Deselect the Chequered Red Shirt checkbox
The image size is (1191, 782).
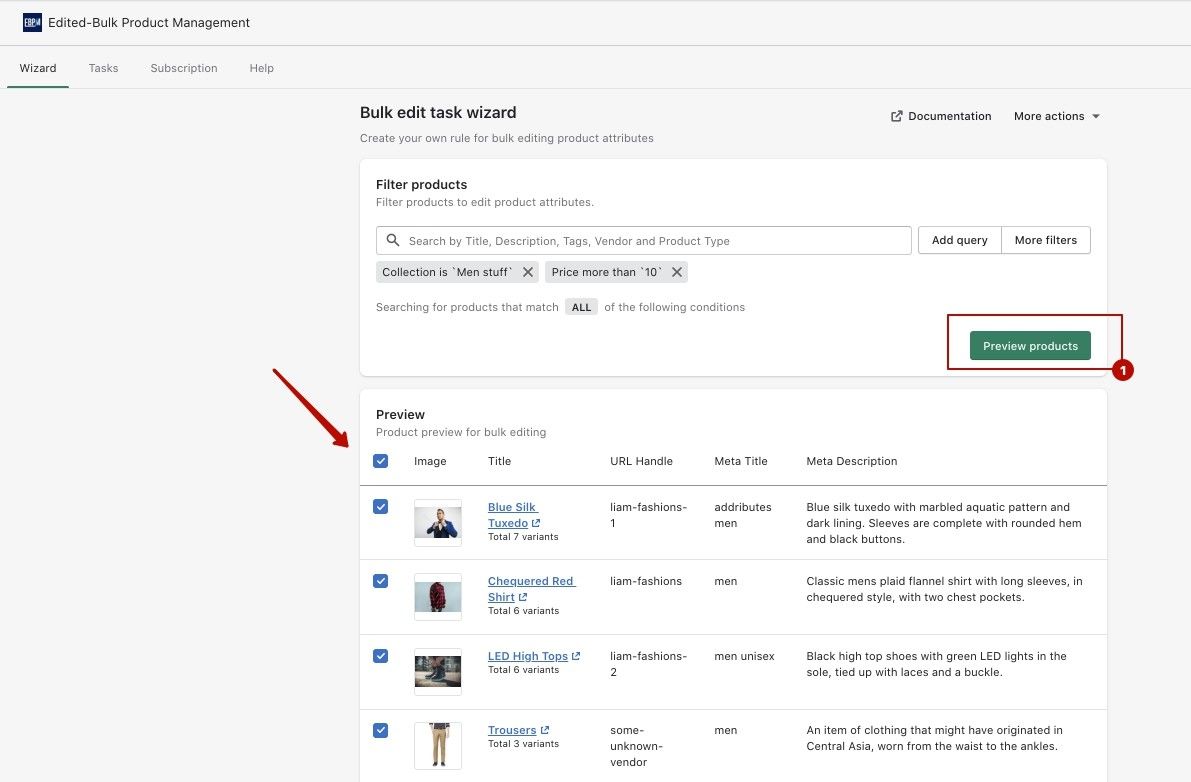(x=381, y=581)
